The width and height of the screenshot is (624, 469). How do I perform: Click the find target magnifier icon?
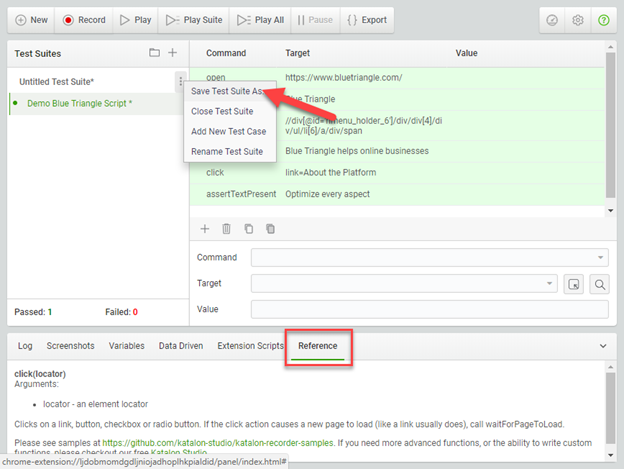tap(599, 284)
